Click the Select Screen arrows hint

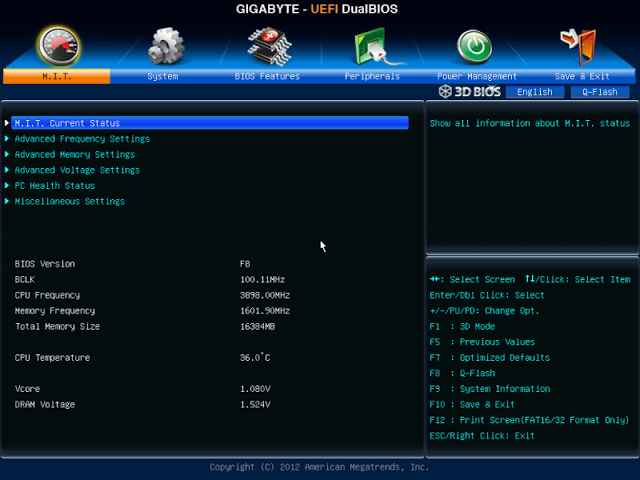472,280
